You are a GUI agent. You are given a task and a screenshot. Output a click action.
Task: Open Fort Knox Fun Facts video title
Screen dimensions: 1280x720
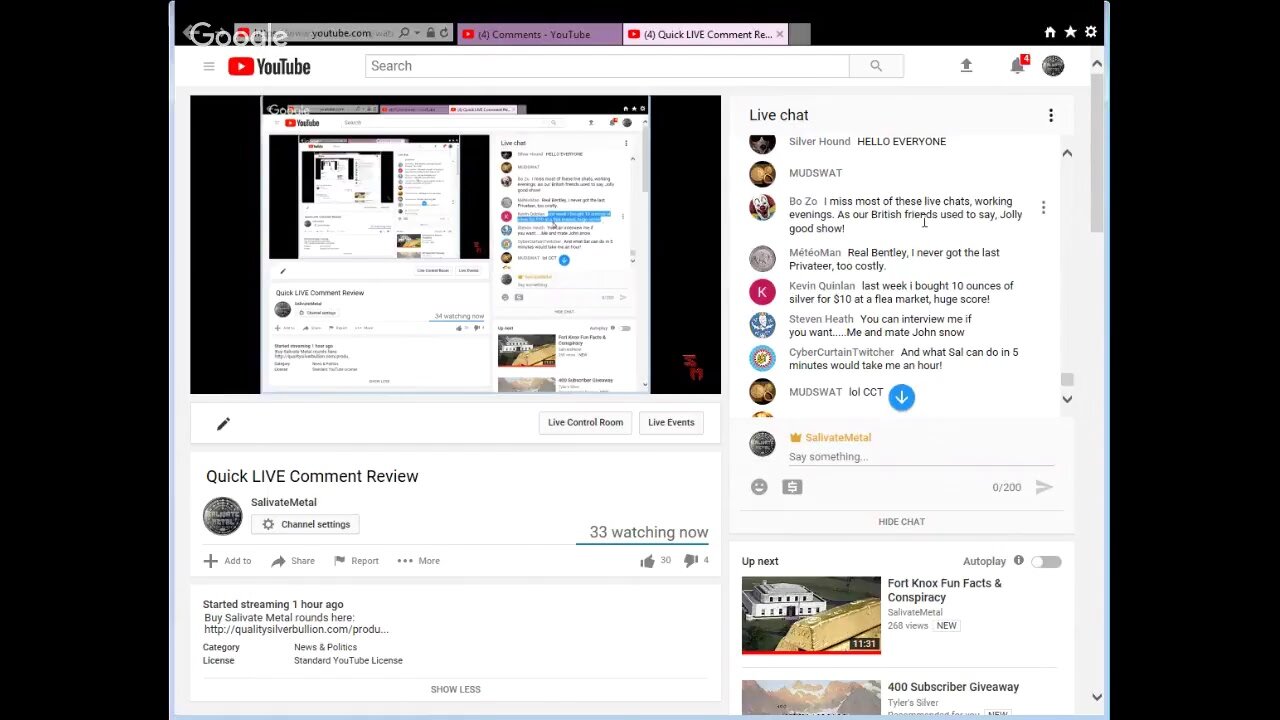tap(944, 590)
